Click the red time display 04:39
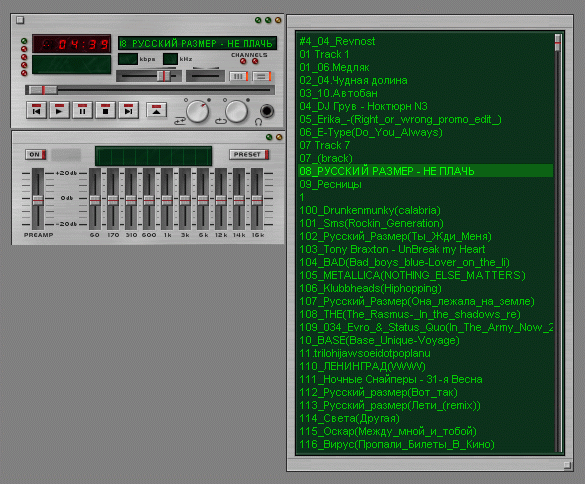Screen dimensions: 585x484 [71, 44]
